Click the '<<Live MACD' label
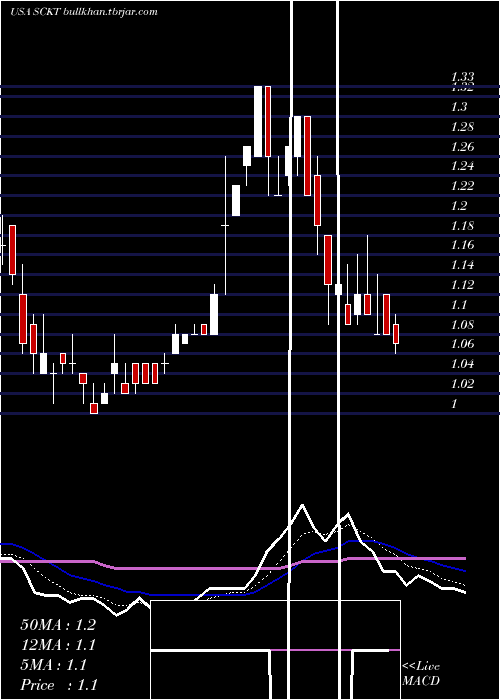 click(x=421, y=673)
